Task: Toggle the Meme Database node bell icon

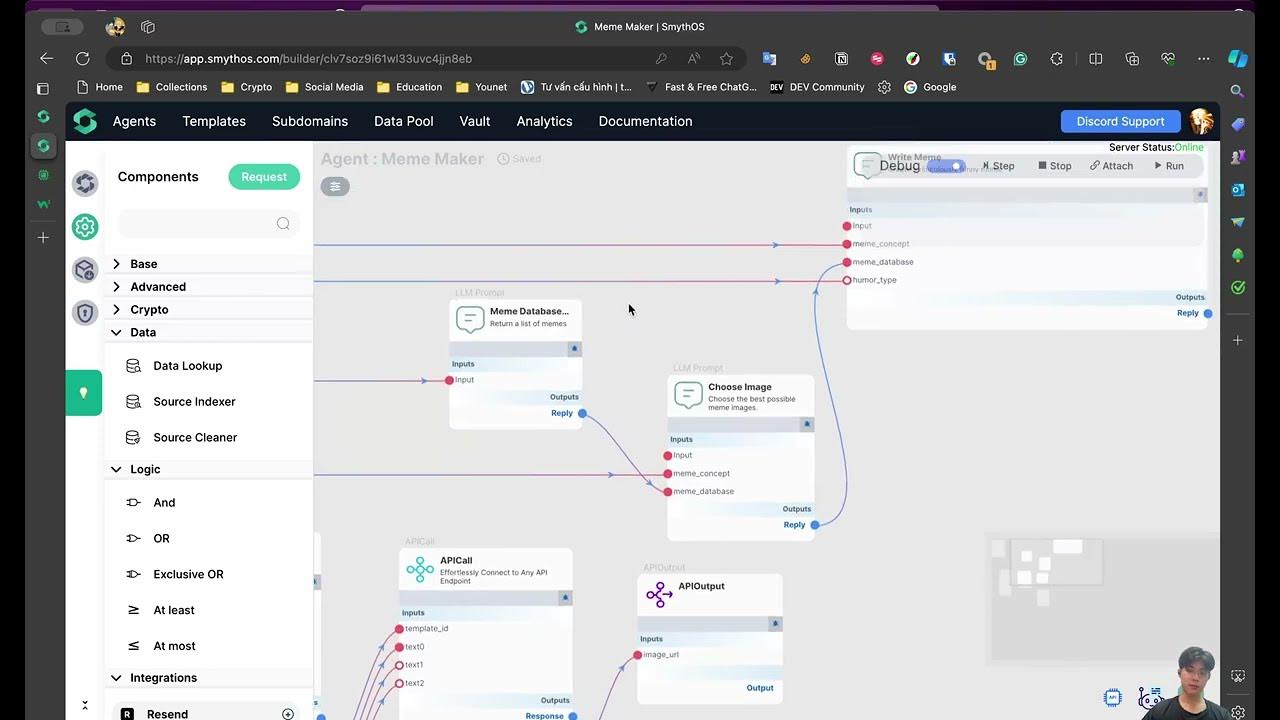Action: (x=574, y=349)
